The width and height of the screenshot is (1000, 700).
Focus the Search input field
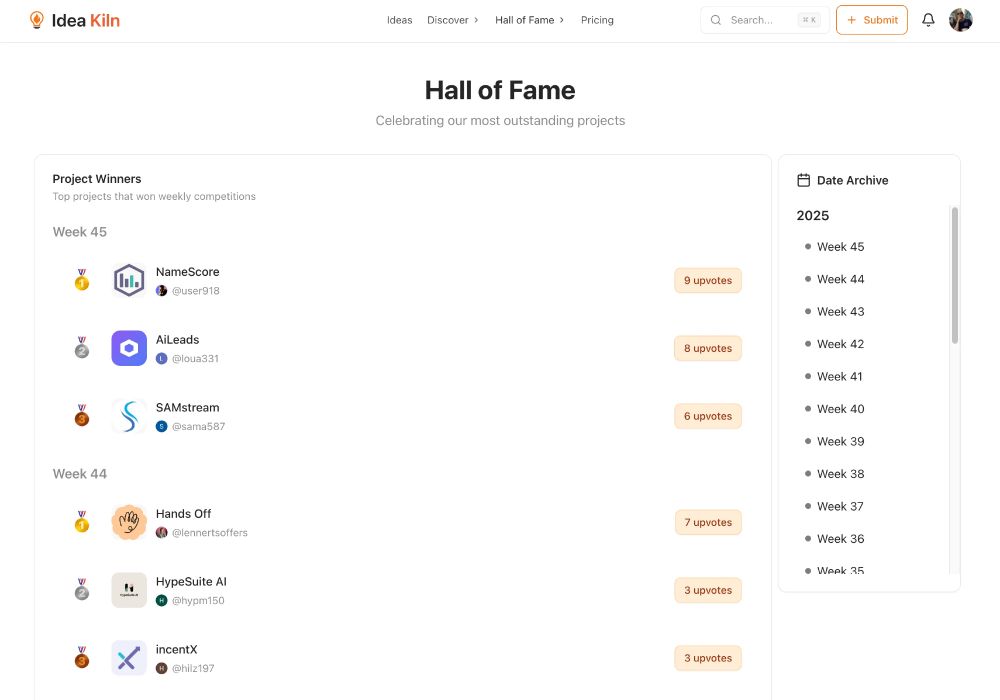762,20
